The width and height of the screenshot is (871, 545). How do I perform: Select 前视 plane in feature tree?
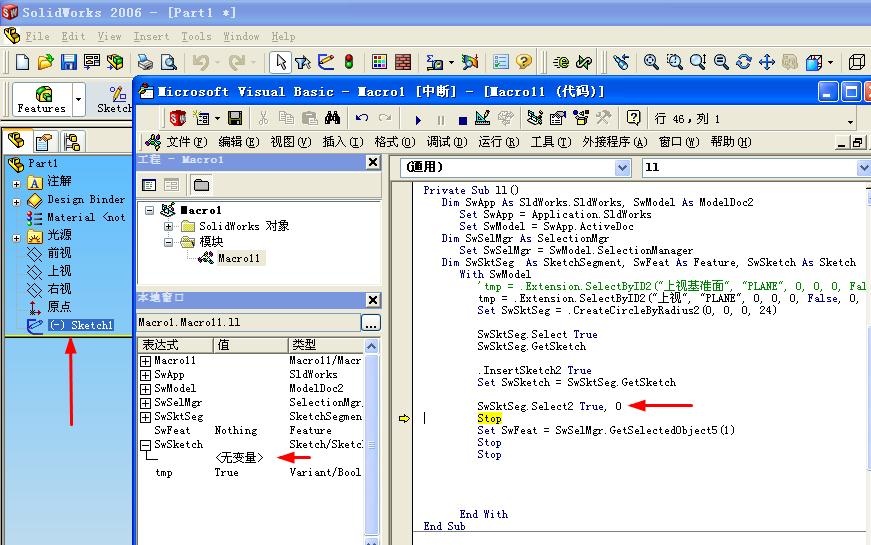click(59, 253)
